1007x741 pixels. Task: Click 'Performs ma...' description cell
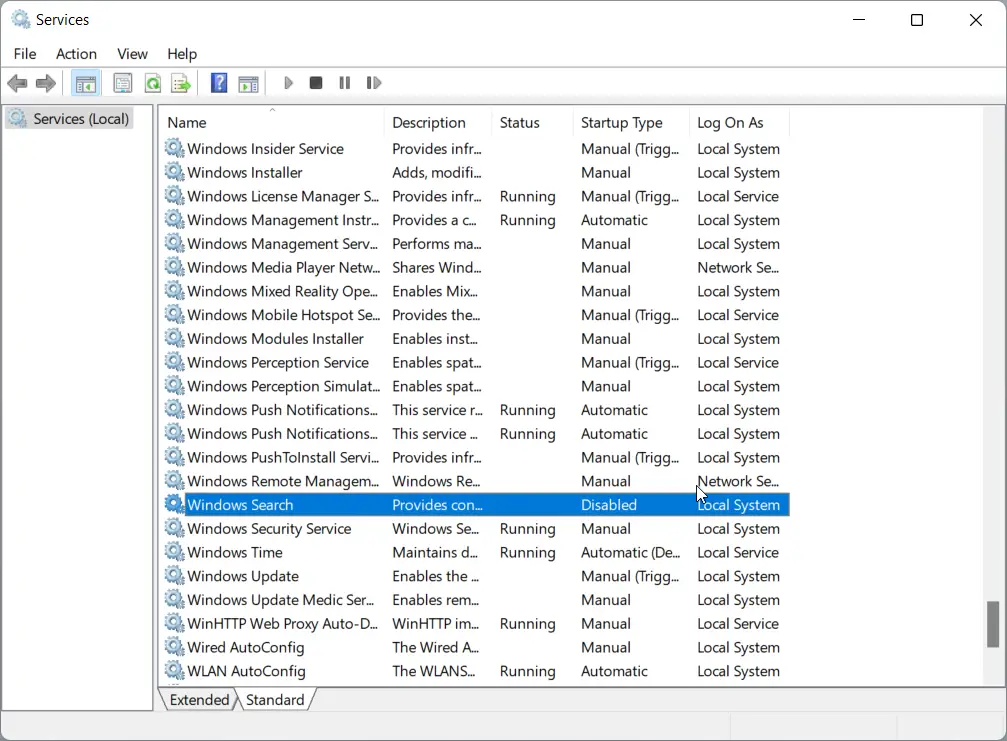(x=437, y=244)
